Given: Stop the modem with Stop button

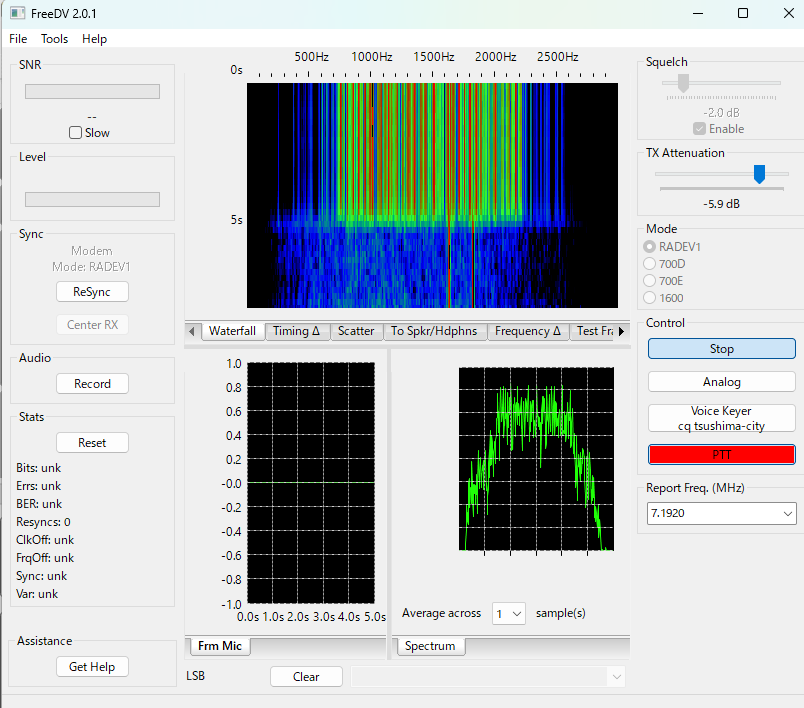Looking at the screenshot, I should [x=721, y=349].
